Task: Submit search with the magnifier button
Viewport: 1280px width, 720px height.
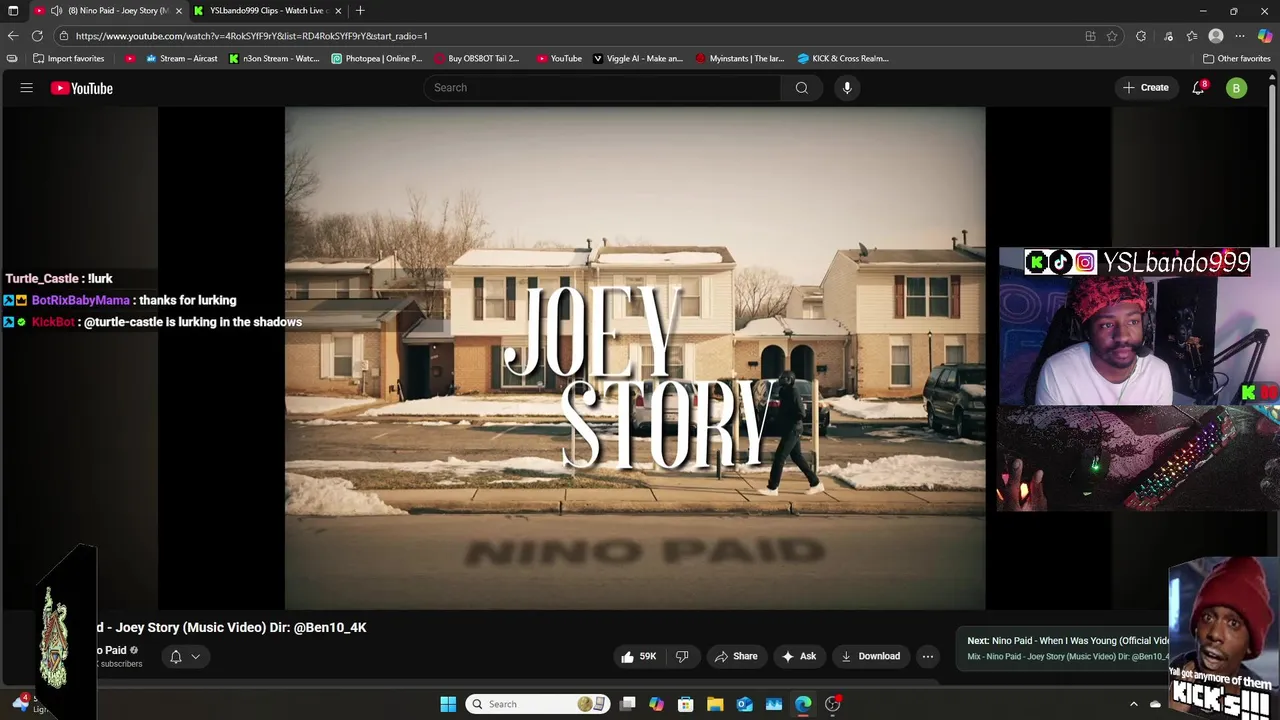Action: tap(801, 88)
